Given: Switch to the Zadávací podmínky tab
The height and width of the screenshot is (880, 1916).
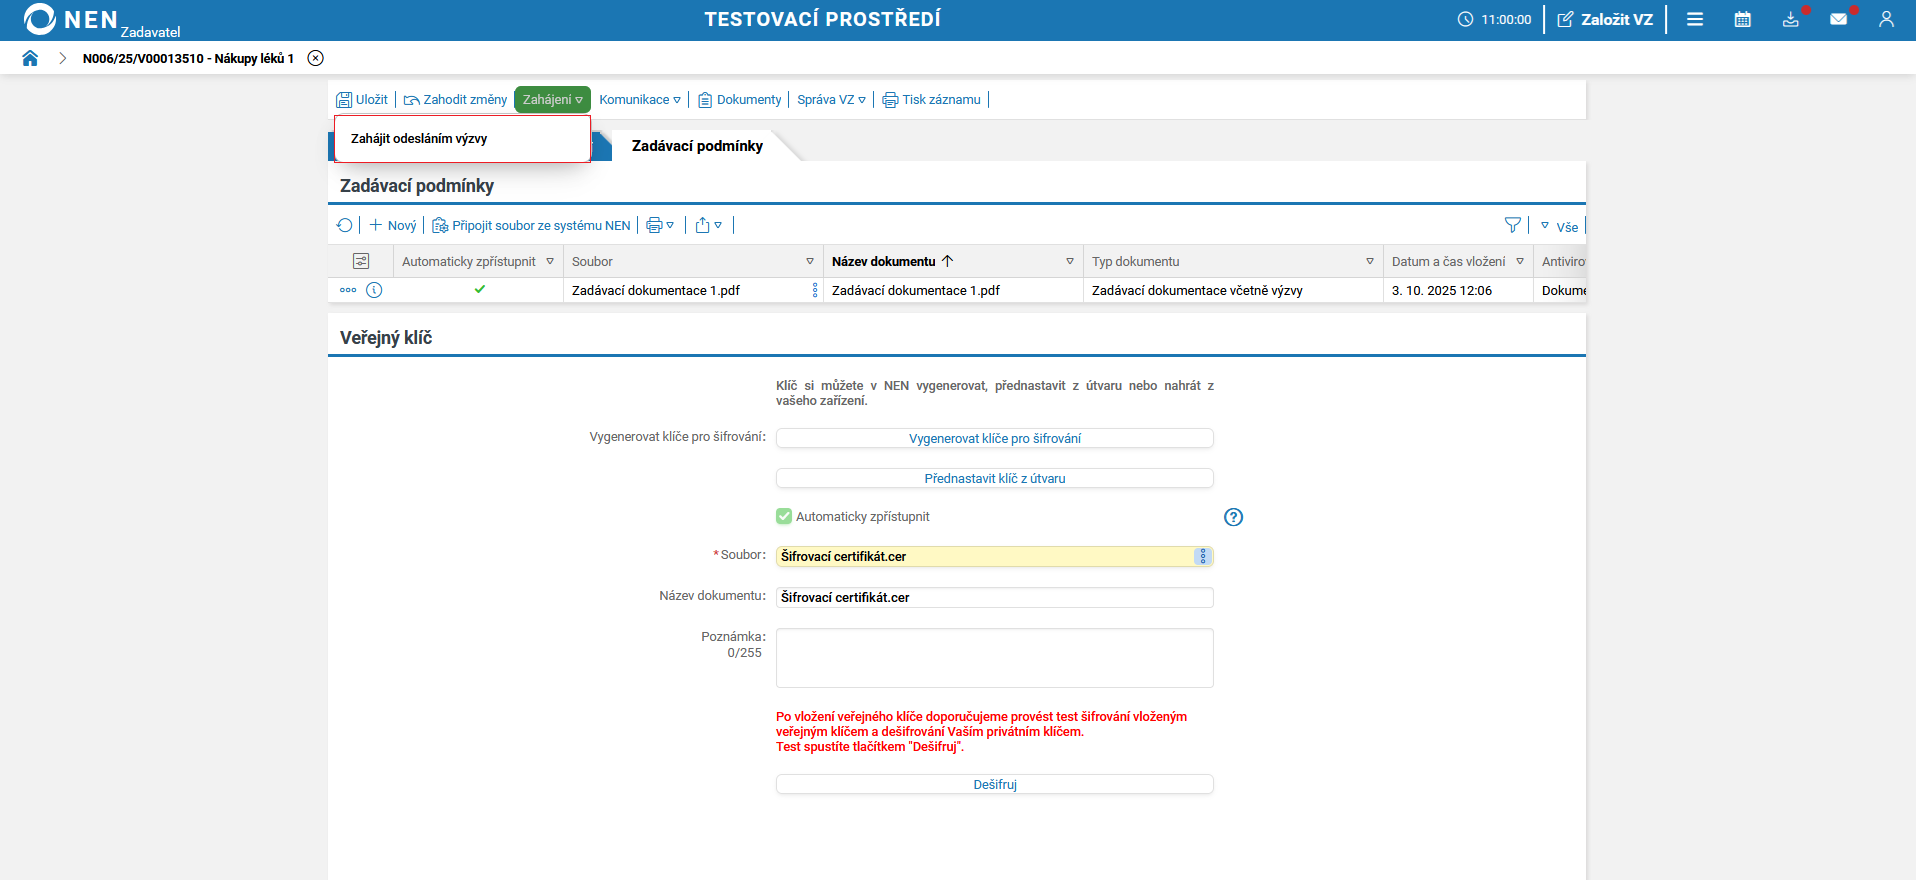Looking at the screenshot, I should 697,146.
